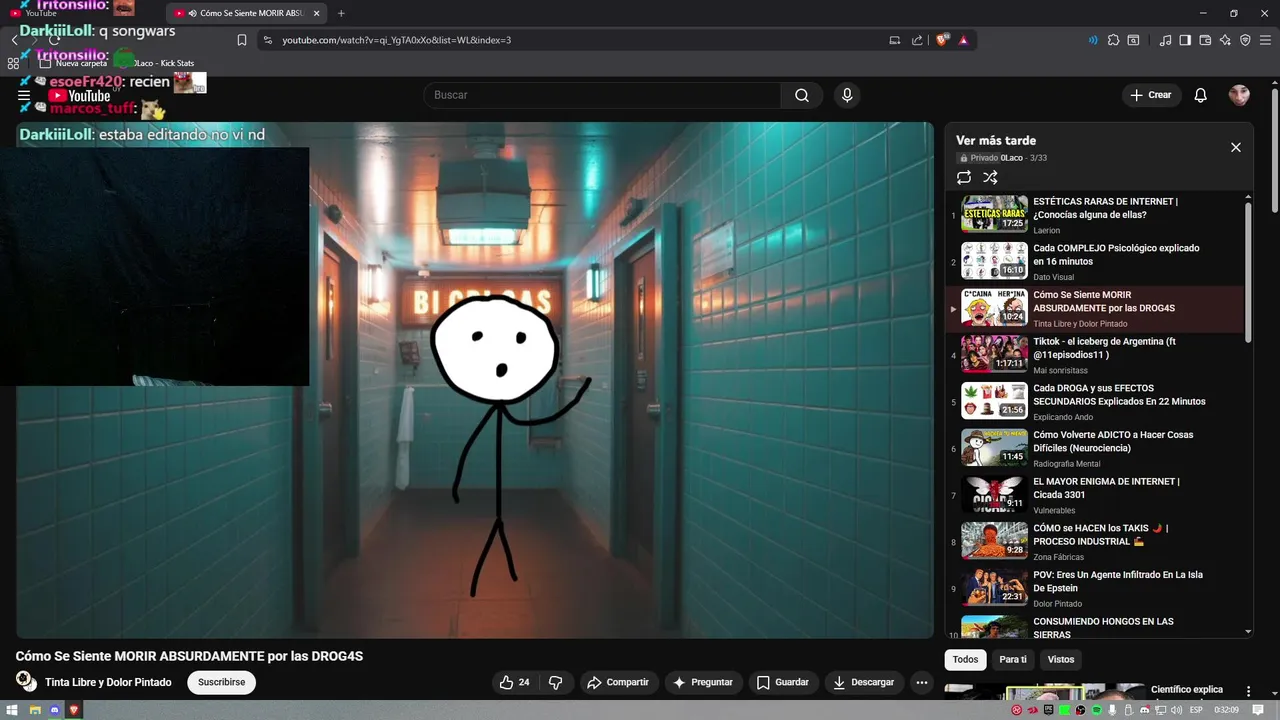Click the cast/install screen icon in address bar
This screenshot has height=720, width=1280.
(894, 40)
